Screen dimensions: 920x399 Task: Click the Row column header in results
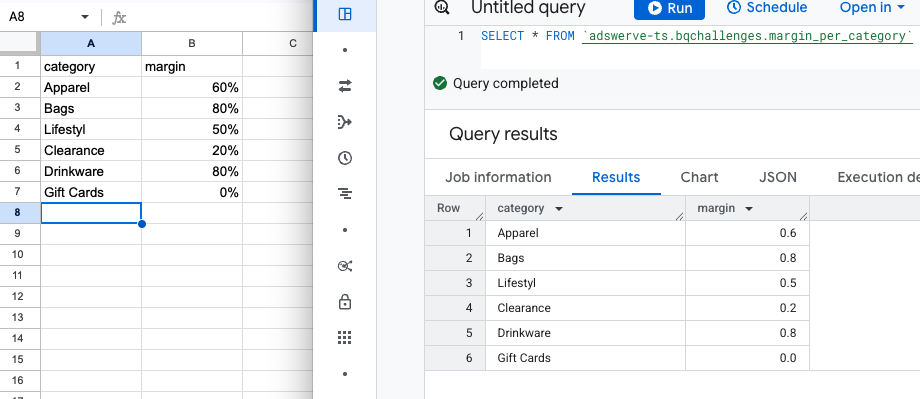point(455,208)
